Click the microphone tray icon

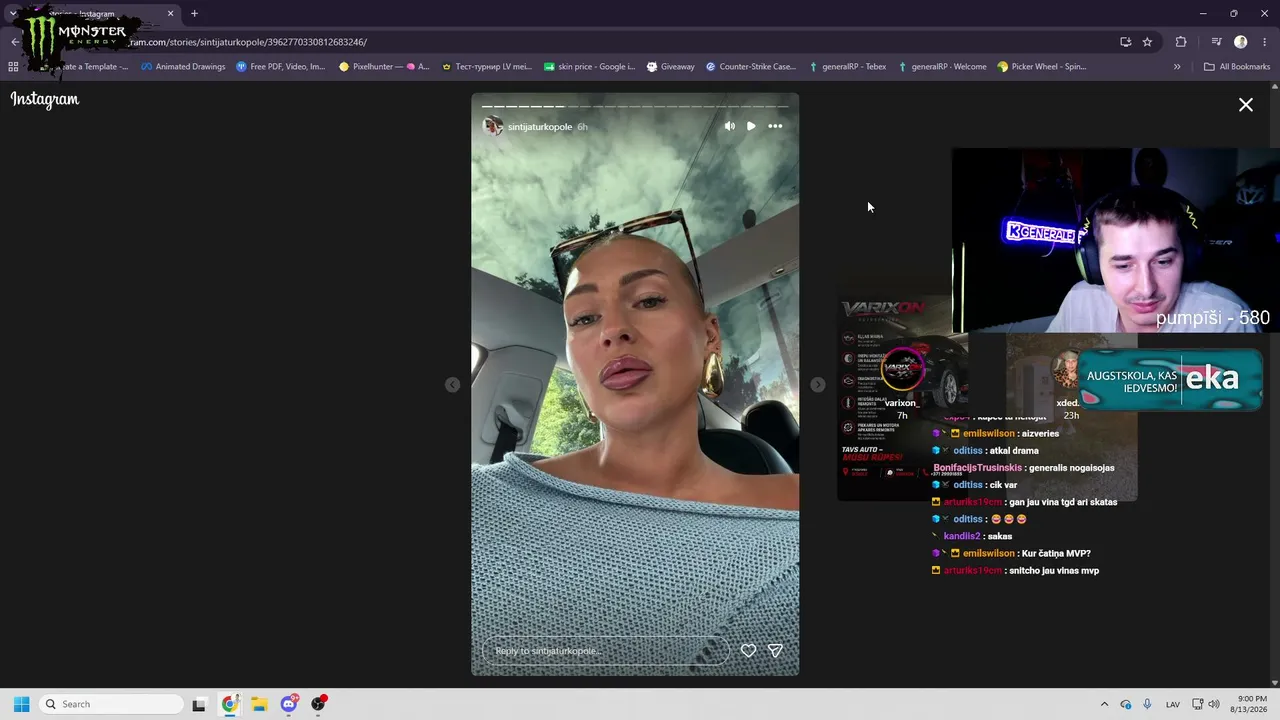[x=1147, y=704]
